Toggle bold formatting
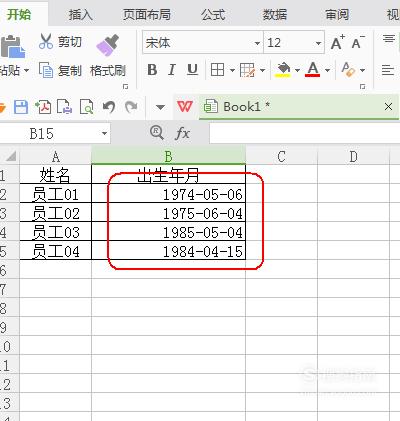The width and height of the screenshot is (400, 421). pyautogui.click(x=152, y=70)
